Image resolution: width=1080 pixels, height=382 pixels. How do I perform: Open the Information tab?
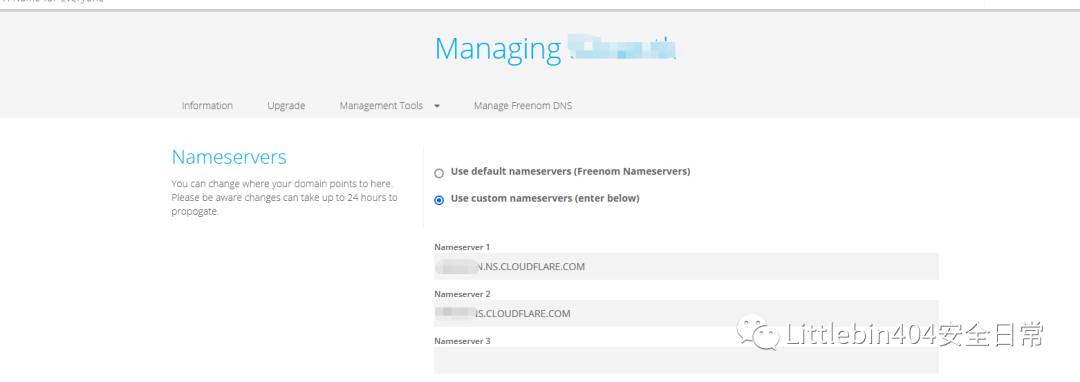(207, 106)
